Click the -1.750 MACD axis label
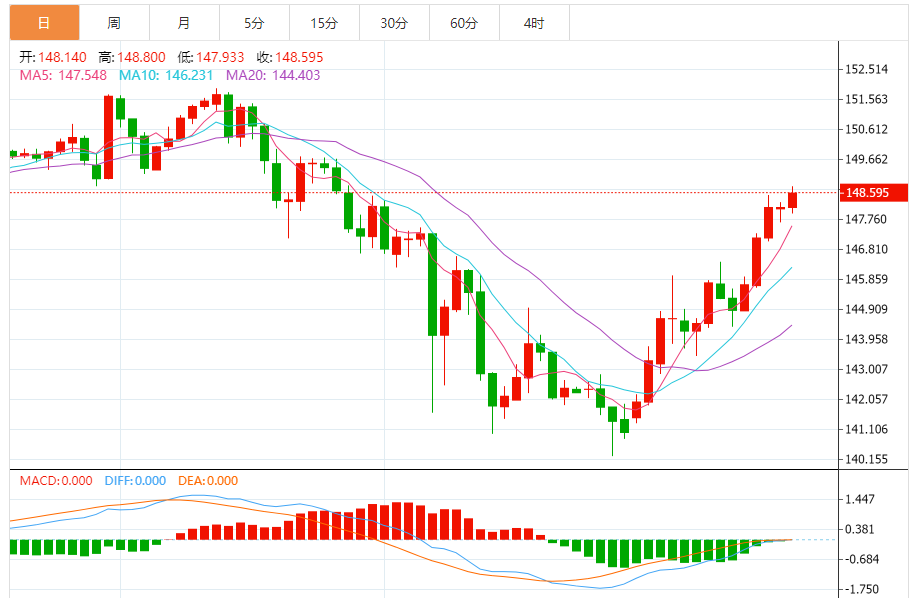 (862, 589)
